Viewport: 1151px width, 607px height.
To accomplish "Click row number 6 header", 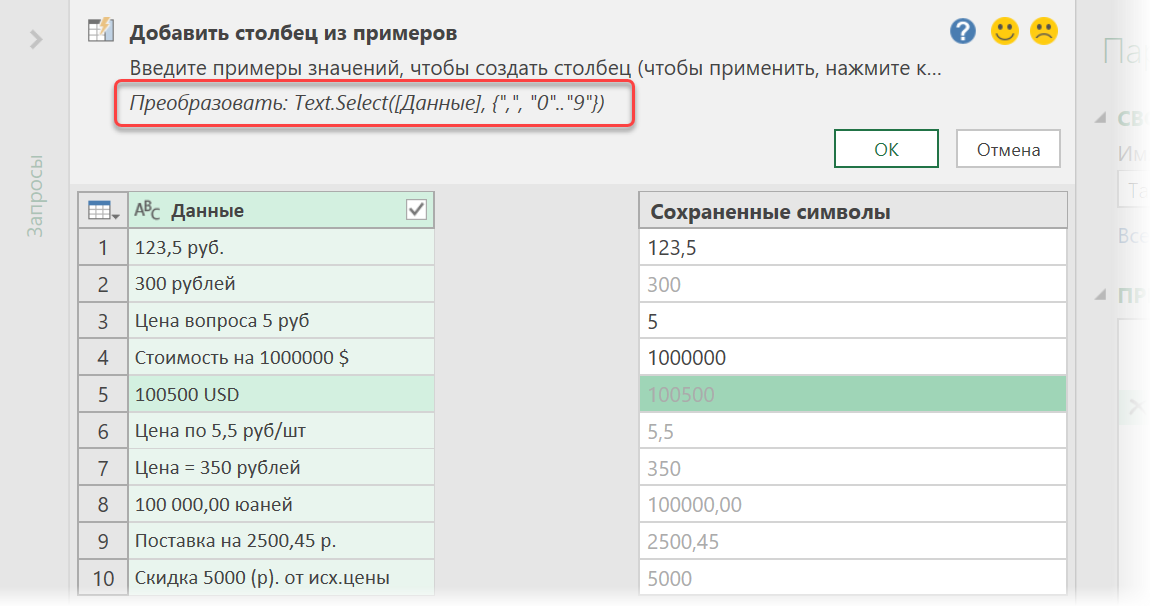I will (x=103, y=430).
